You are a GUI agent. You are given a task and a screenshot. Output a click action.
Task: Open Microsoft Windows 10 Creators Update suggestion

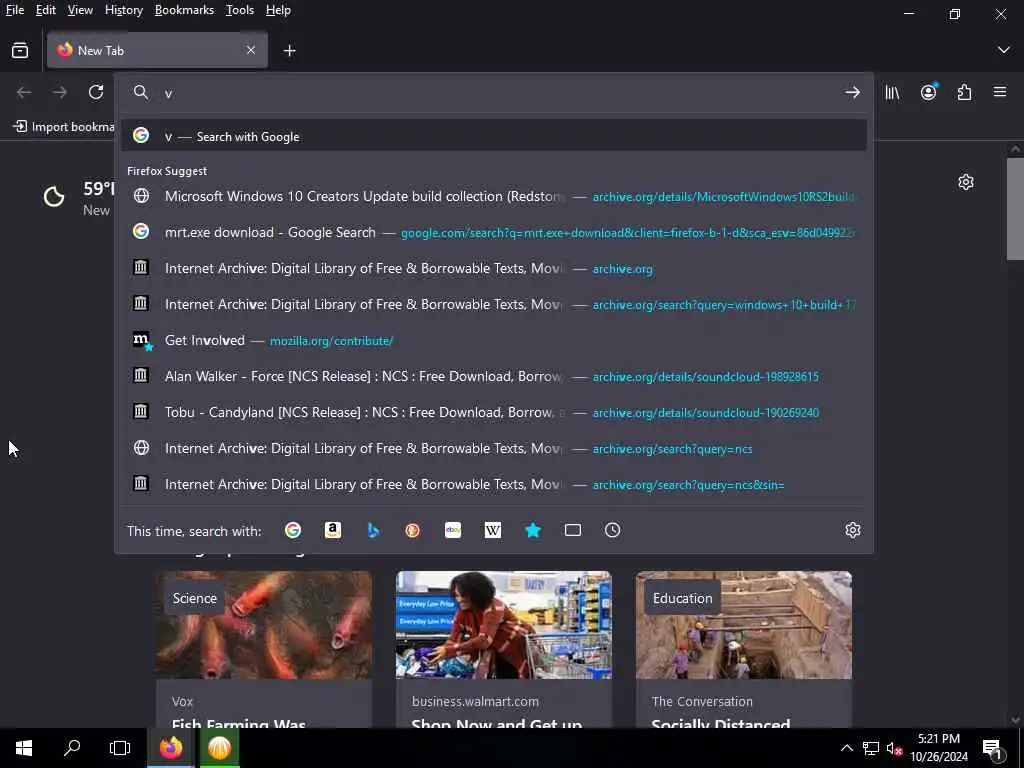(x=494, y=196)
